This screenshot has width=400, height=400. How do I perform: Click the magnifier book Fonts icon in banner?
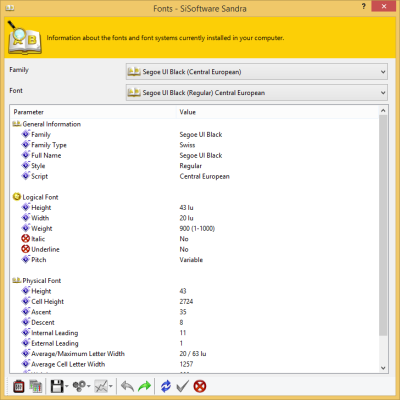[x=24, y=38]
